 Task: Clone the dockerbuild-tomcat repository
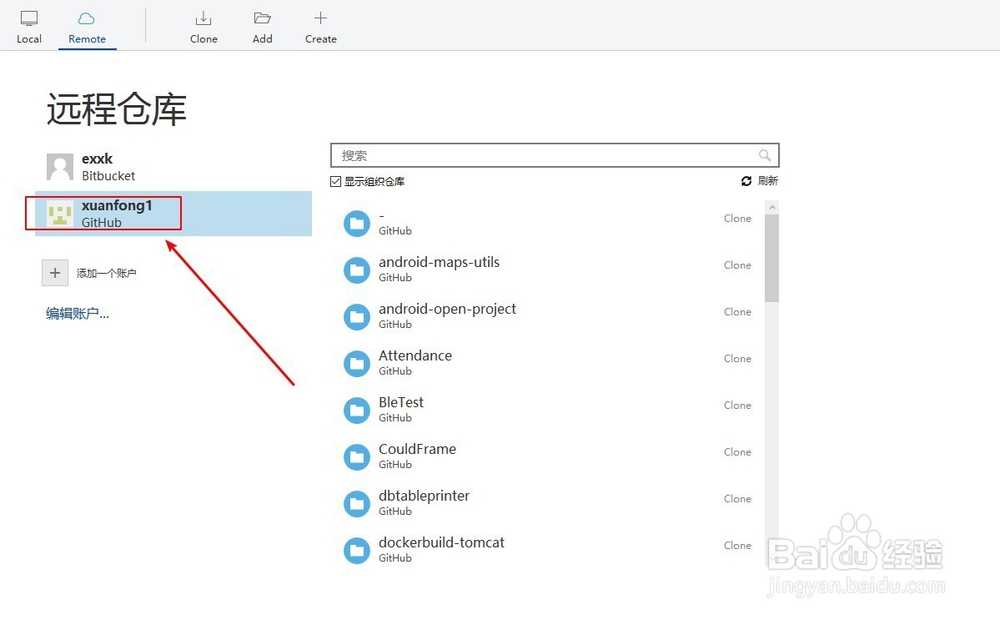click(x=737, y=545)
